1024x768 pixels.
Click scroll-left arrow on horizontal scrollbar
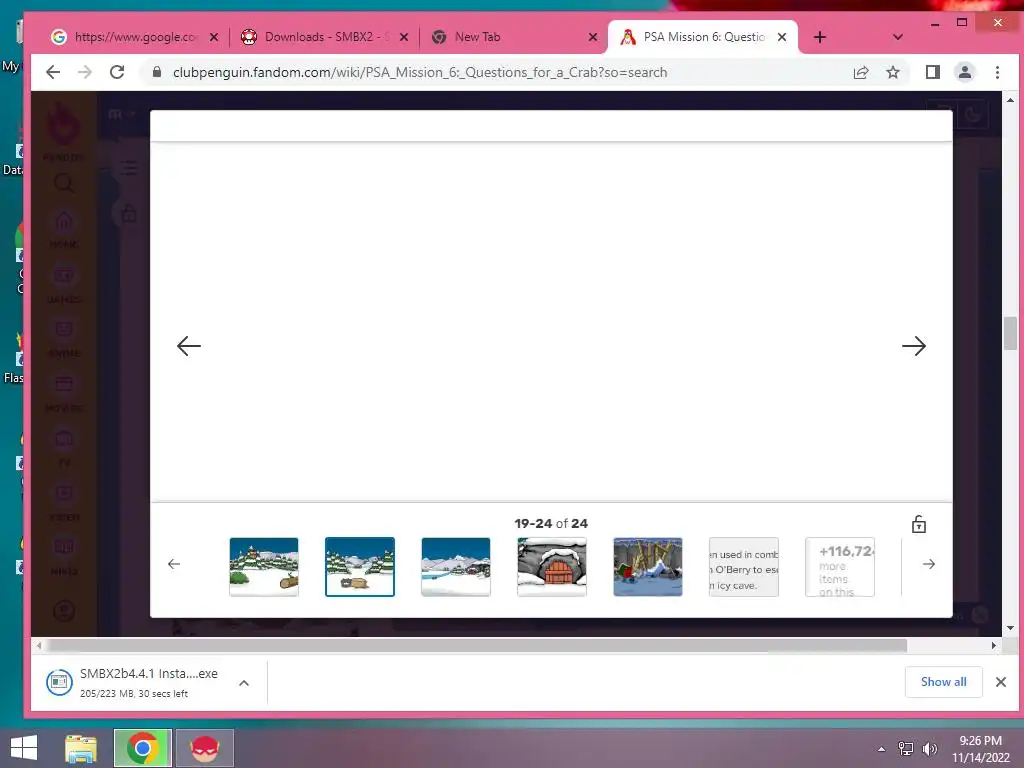tap(39, 645)
